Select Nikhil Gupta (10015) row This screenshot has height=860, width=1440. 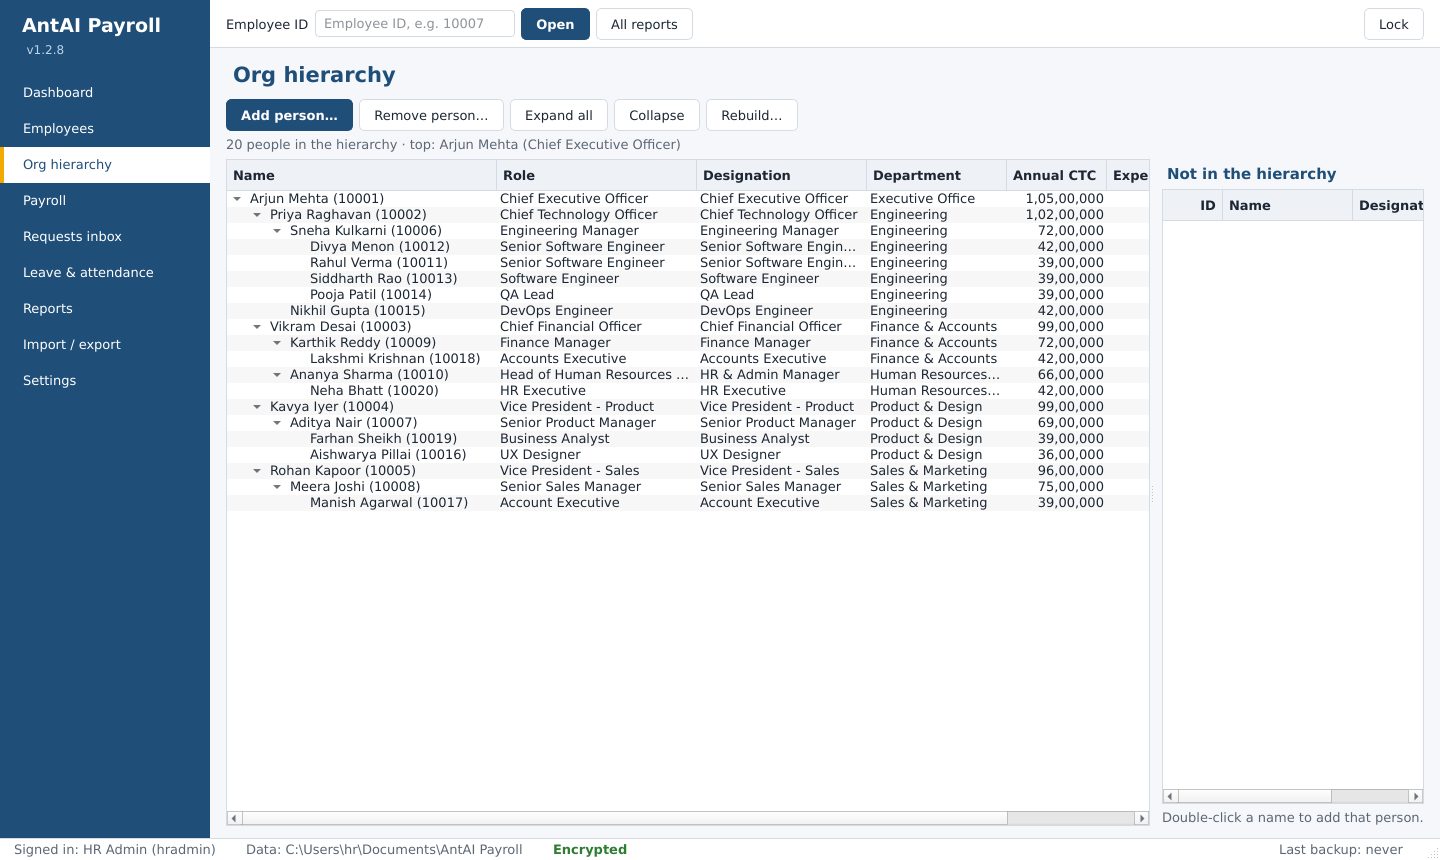(688, 311)
